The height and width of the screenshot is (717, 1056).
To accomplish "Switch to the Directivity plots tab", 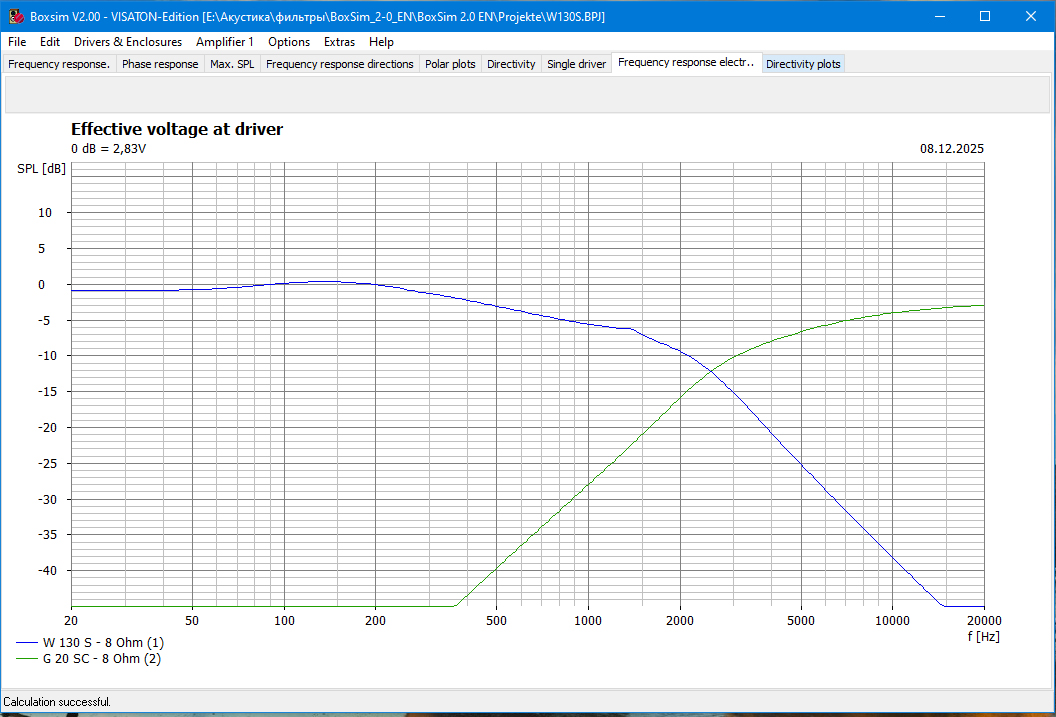I will coord(803,64).
